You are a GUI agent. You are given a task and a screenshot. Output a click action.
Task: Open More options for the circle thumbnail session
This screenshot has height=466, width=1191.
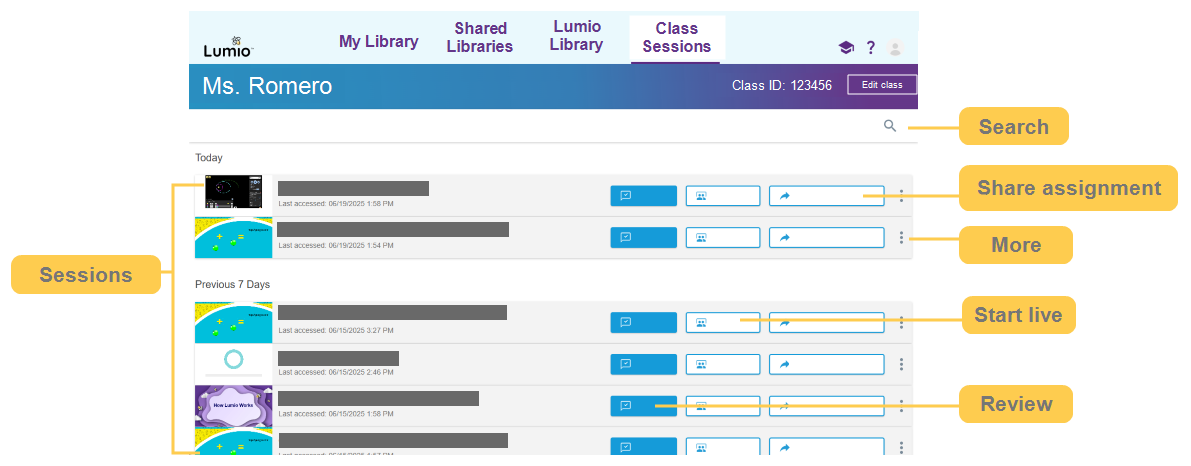coord(901,365)
